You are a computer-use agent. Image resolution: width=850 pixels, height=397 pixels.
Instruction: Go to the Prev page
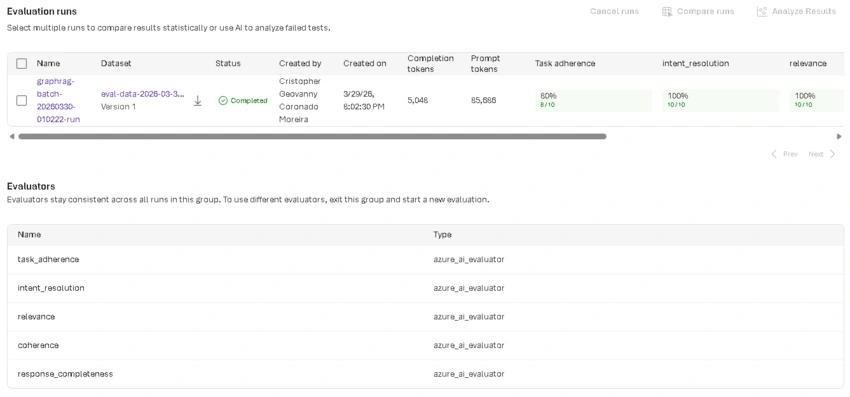[784, 155]
